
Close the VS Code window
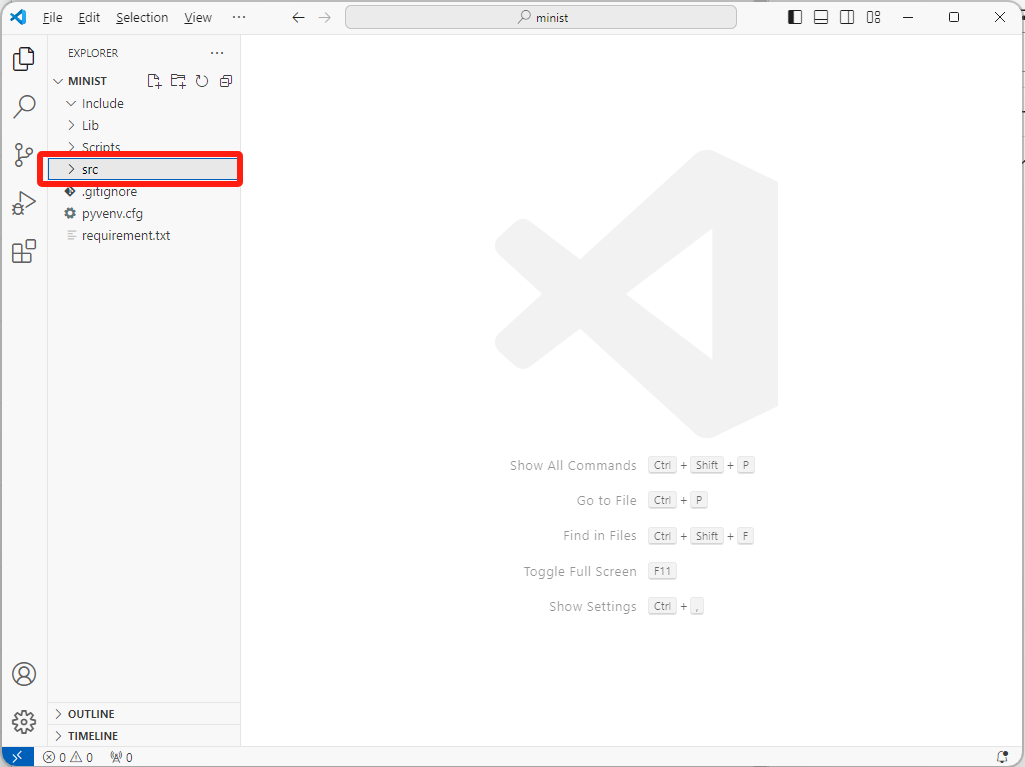(1000, 17)
